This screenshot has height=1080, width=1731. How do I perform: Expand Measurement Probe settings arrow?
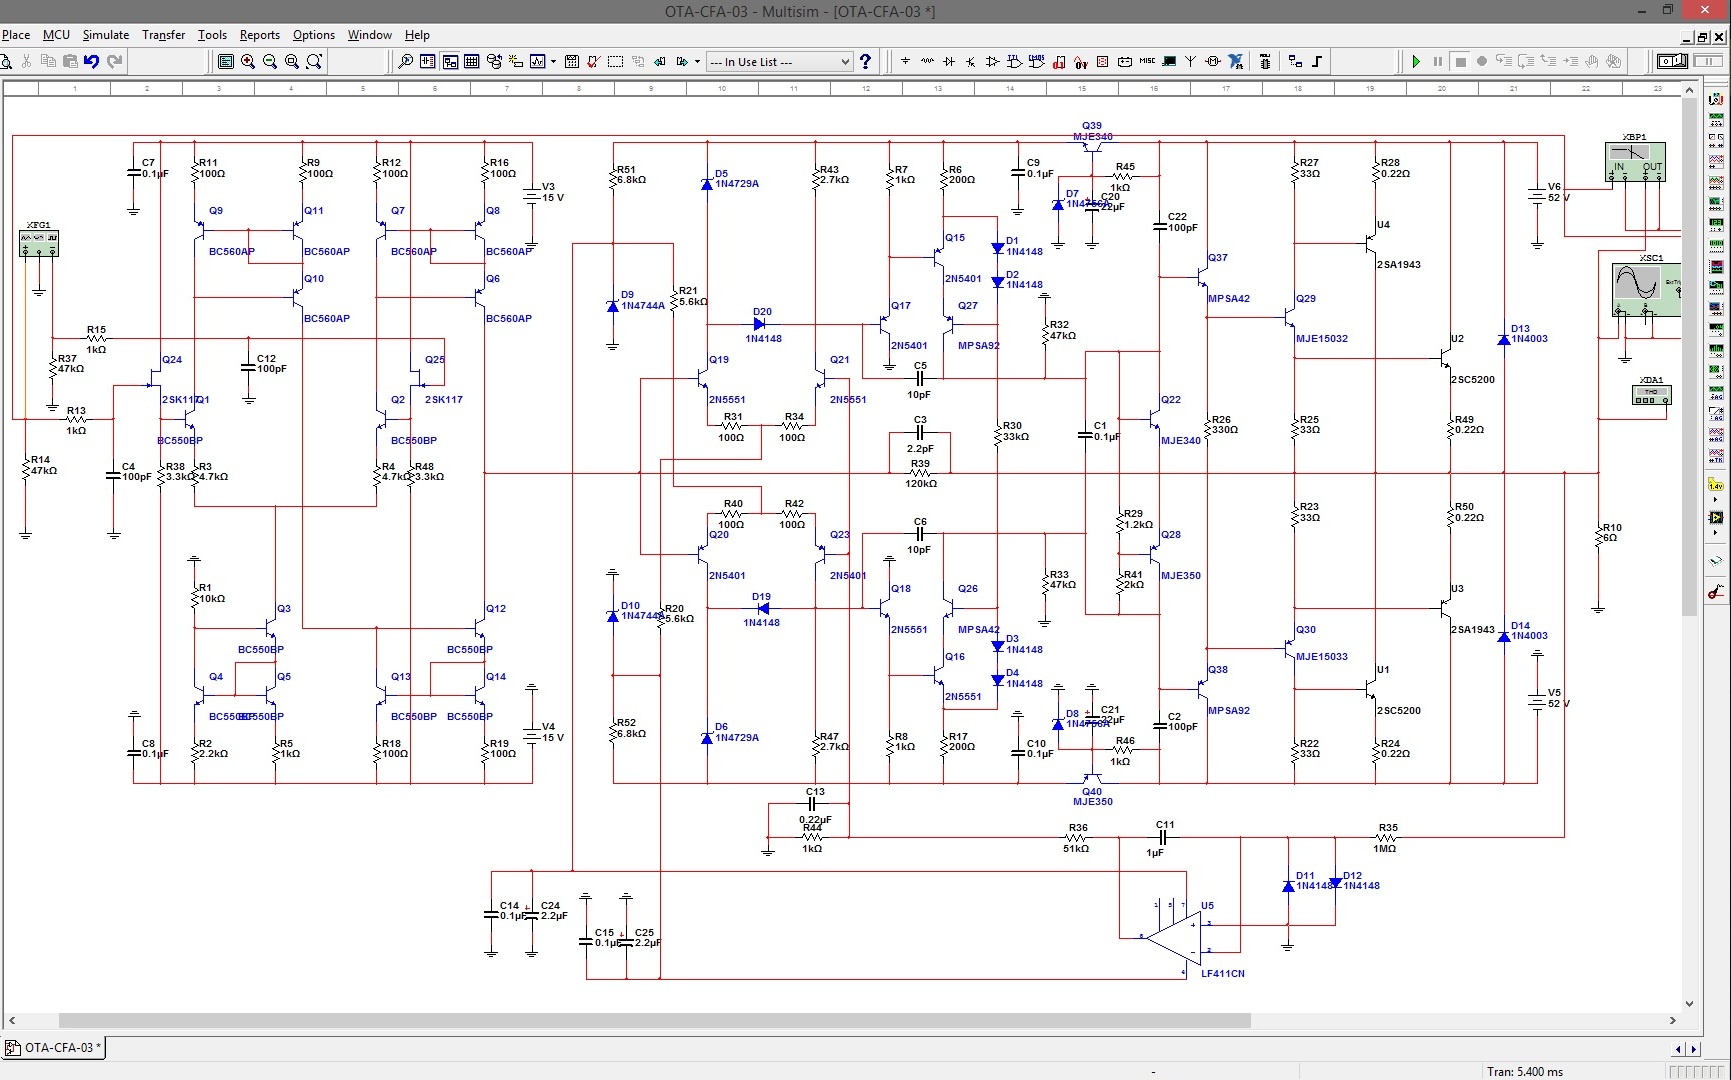pos(1716,500)
